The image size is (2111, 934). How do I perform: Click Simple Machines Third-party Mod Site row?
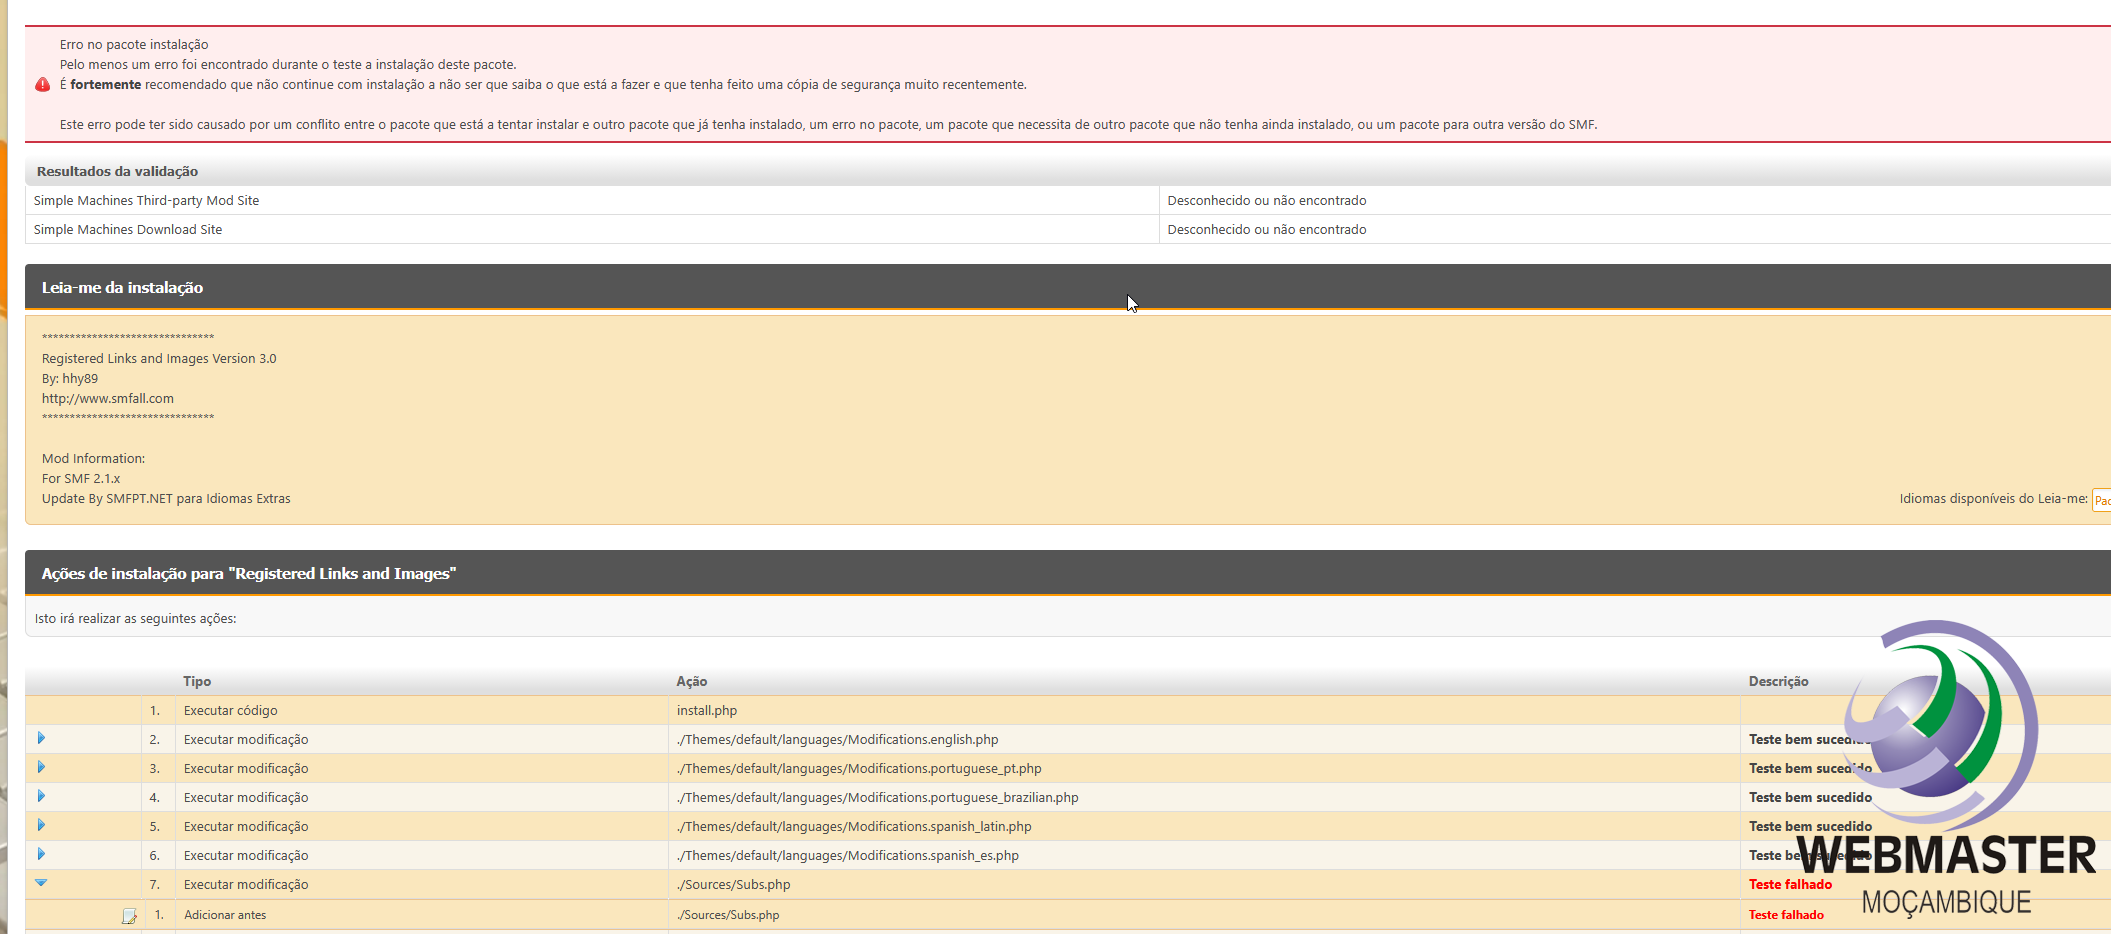[146, 200]
